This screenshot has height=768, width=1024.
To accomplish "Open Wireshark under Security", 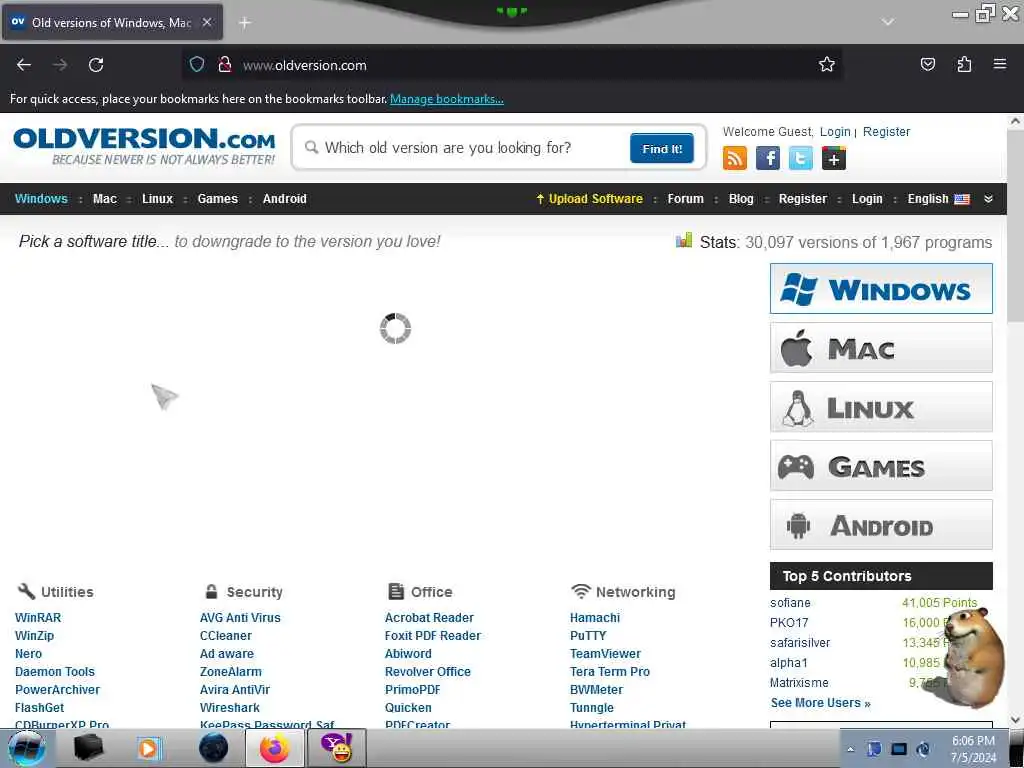I will (229, 707).
